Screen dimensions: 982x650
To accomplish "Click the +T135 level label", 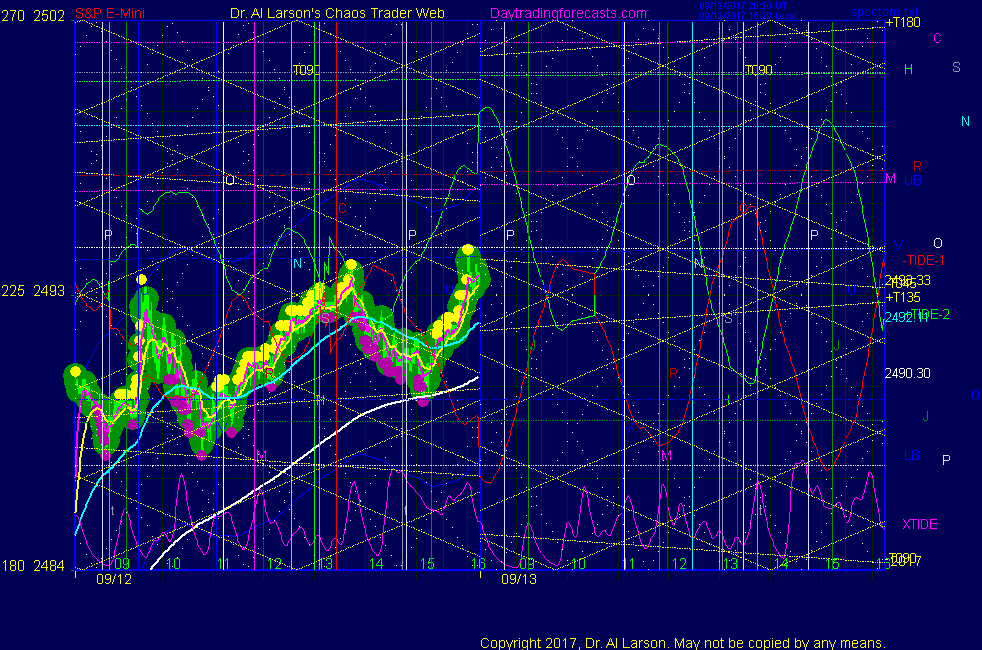I will pyautogui.click(x=903, y=297).
